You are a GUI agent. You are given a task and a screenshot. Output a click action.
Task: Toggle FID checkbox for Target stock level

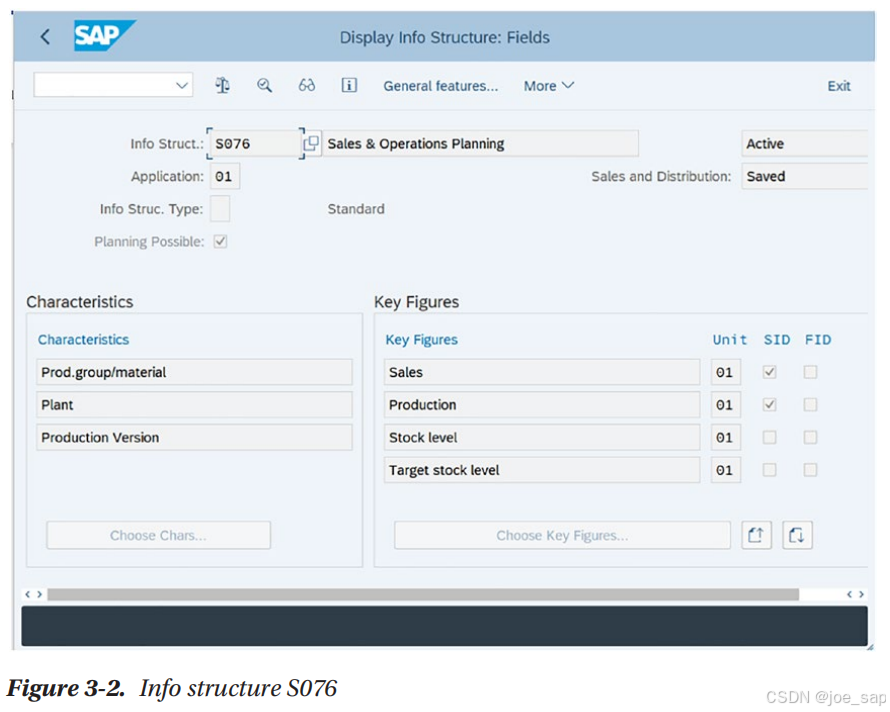point(811,470)
